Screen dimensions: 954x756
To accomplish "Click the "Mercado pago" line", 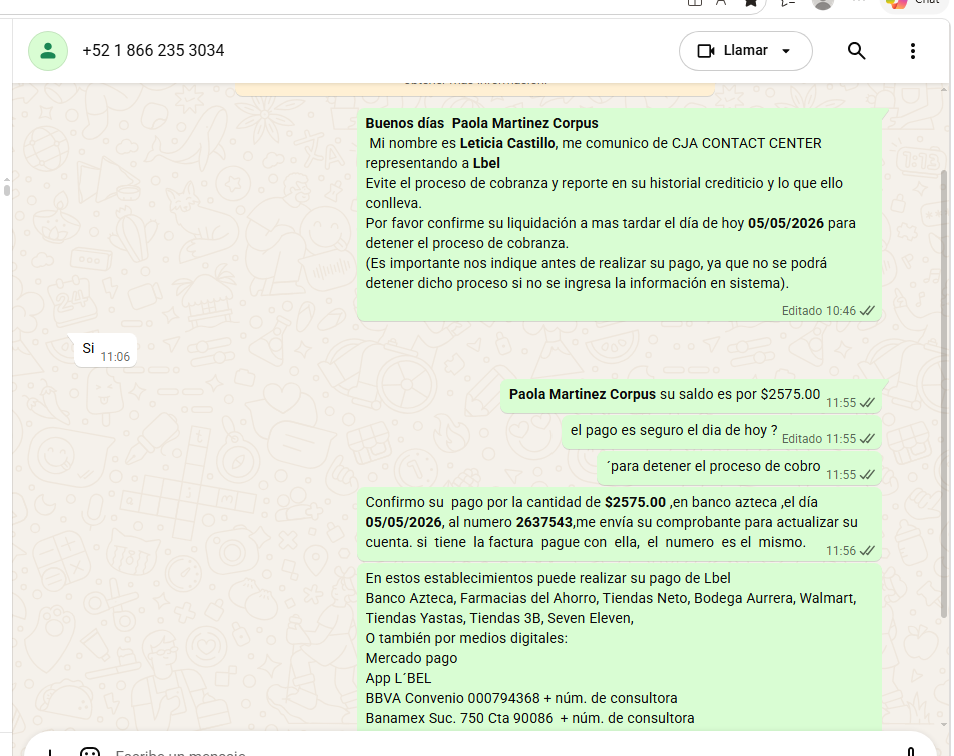I will click(411, 658).
